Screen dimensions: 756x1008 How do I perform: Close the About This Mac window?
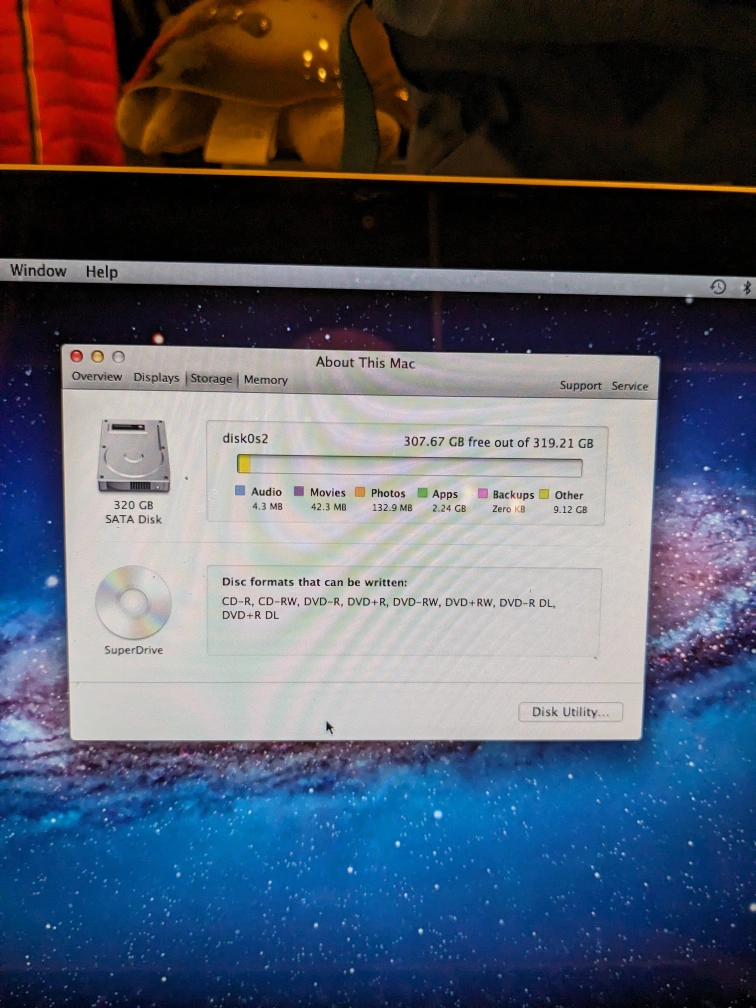point(76,356)
